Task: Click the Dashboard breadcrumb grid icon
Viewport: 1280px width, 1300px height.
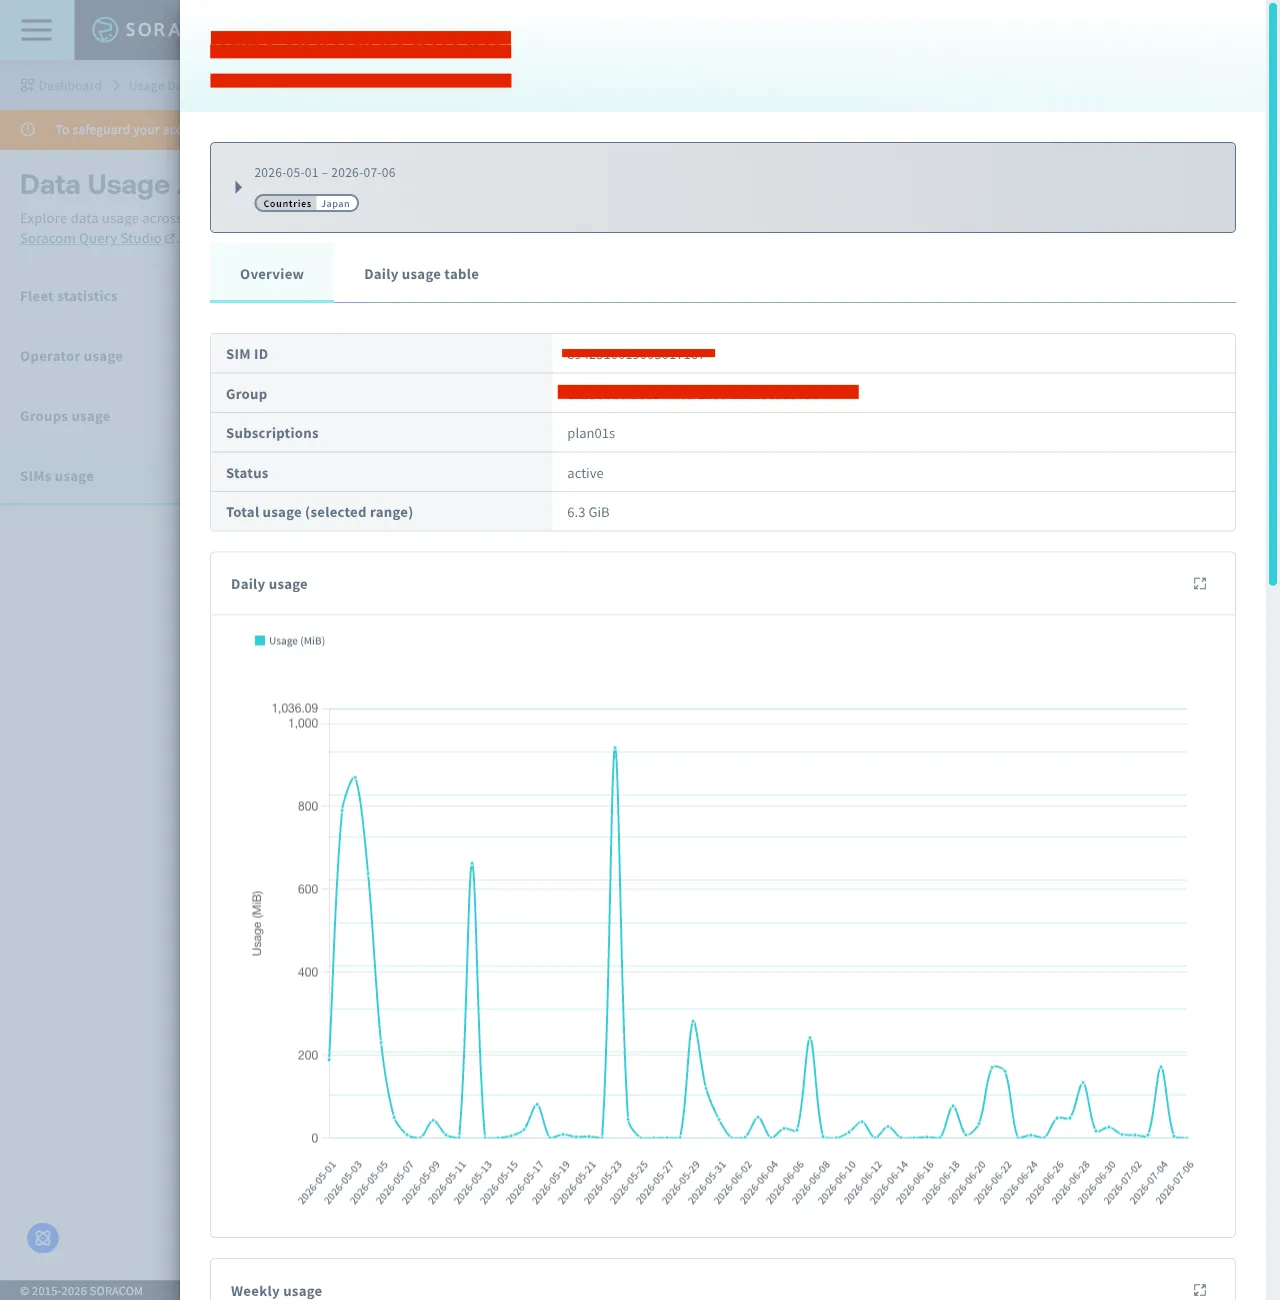Action: pyautogui.click(x=27, y=86)
